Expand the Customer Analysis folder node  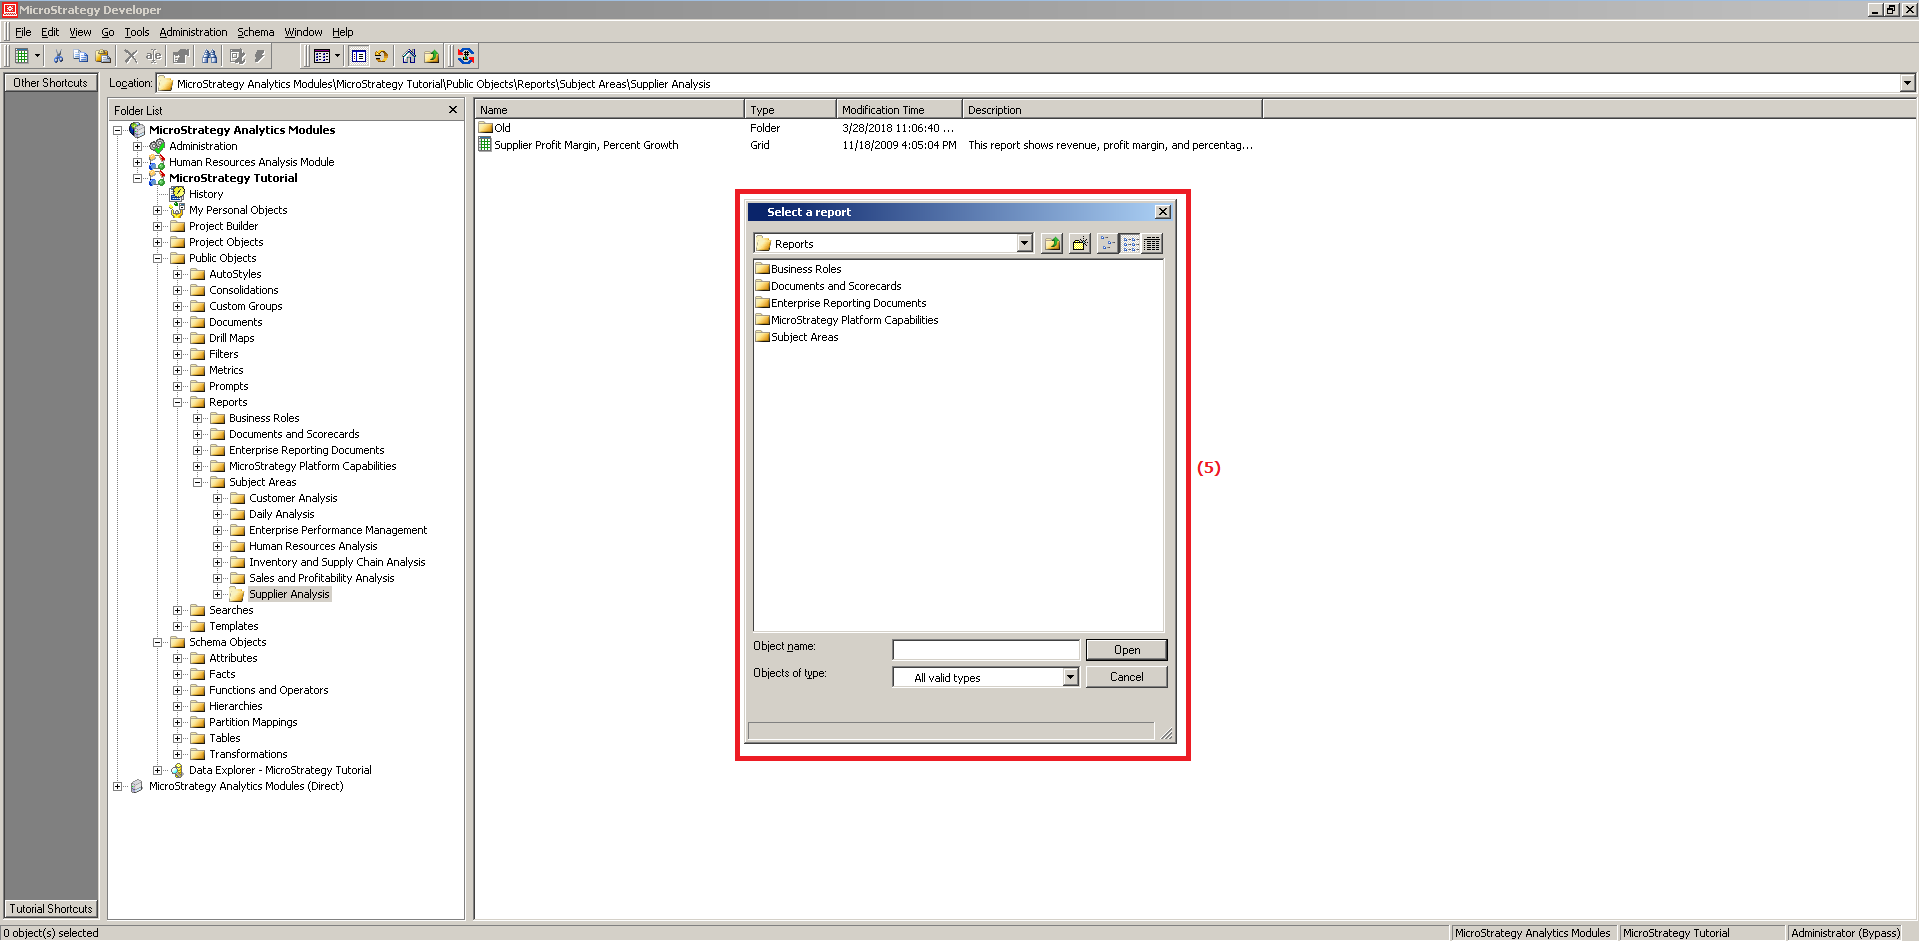(x=218, y=498)
